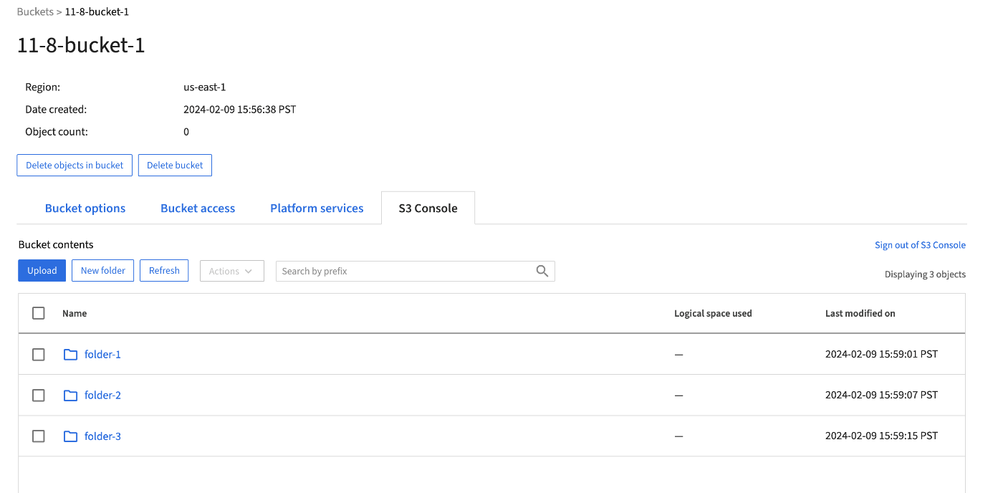
Task: Go to the Platform services tab
Action: pos(317,208)
